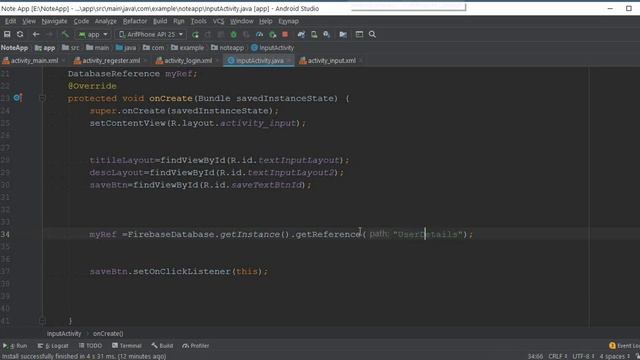Click the folder icon left of Project Structure

[343, 34]
